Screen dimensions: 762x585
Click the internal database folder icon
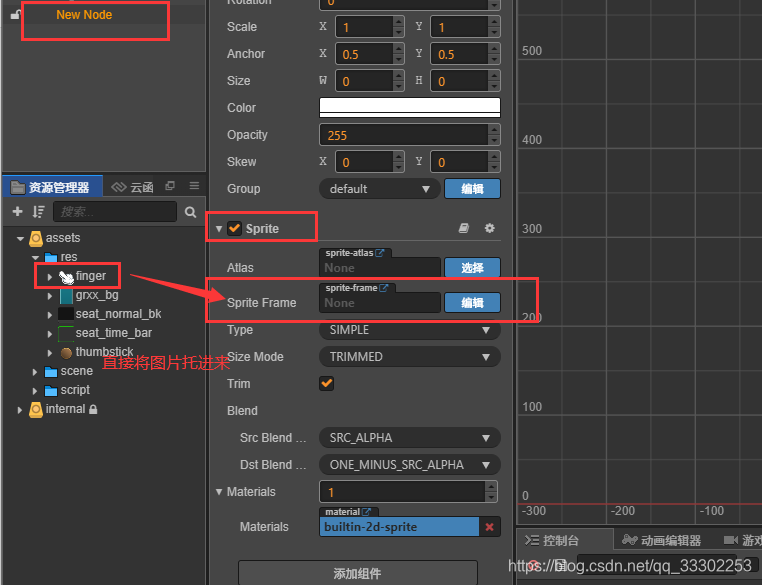coord(36,409)
